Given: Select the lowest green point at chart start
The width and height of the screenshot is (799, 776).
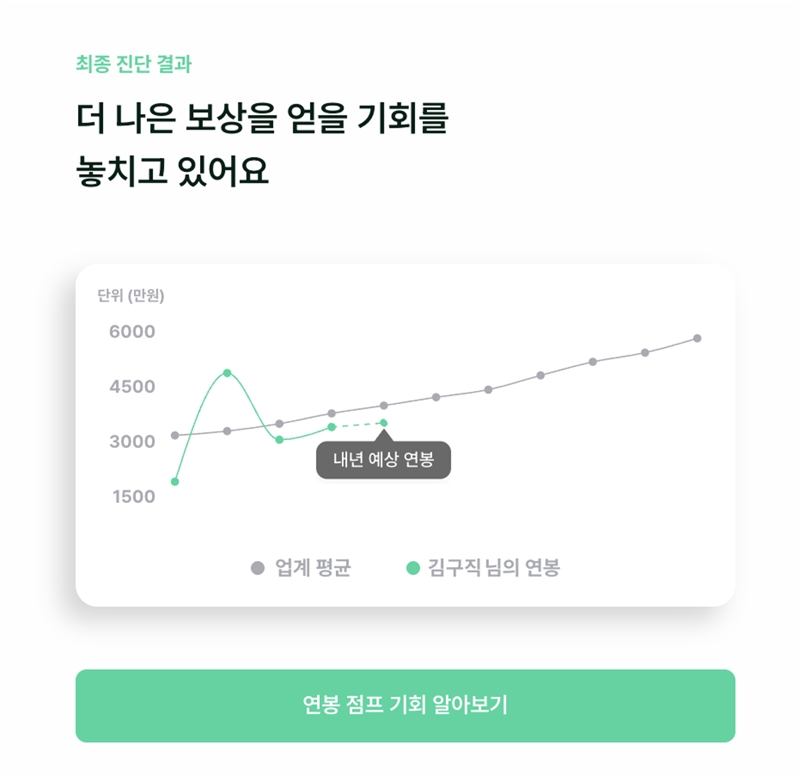Looking at the screenshot, I should pos(175,481).
